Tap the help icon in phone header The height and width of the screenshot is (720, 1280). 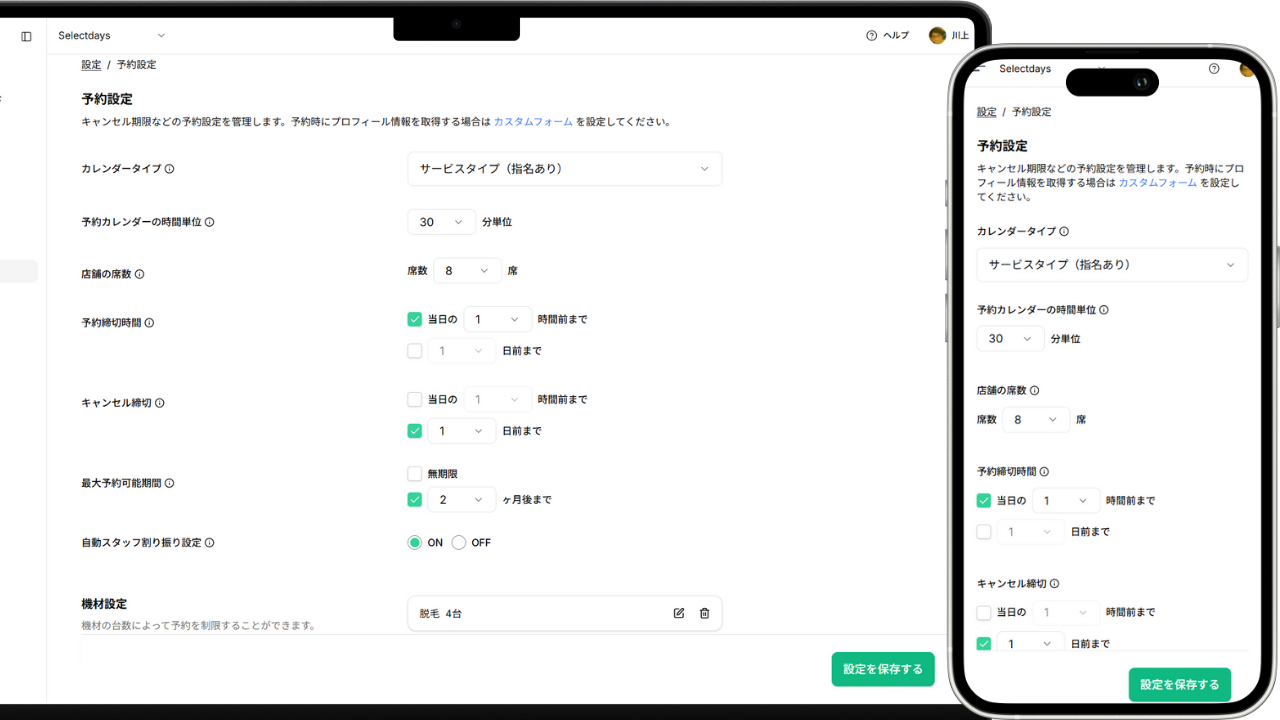[x=1214, y=69]
